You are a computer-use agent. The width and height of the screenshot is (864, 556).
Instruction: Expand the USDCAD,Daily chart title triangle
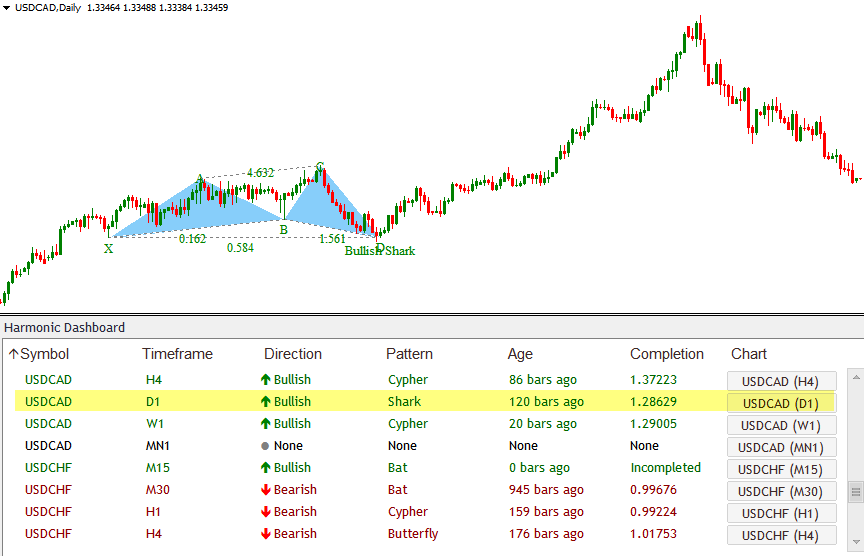click(x=7, y=8)
